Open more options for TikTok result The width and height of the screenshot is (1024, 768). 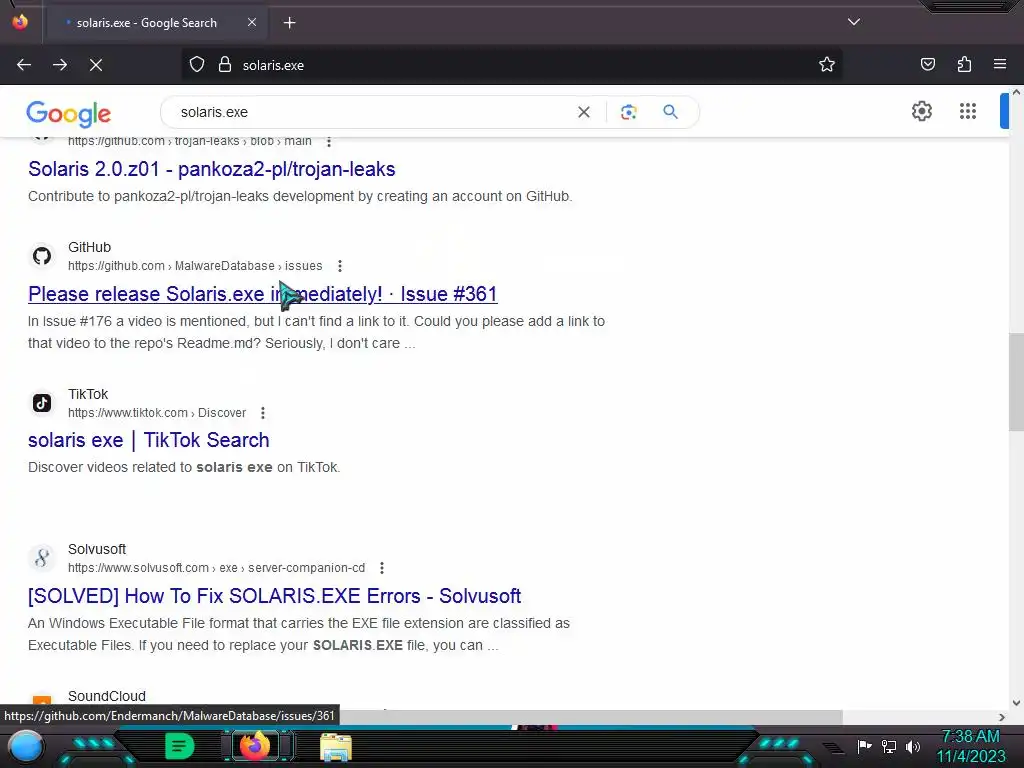pos(263,413)
